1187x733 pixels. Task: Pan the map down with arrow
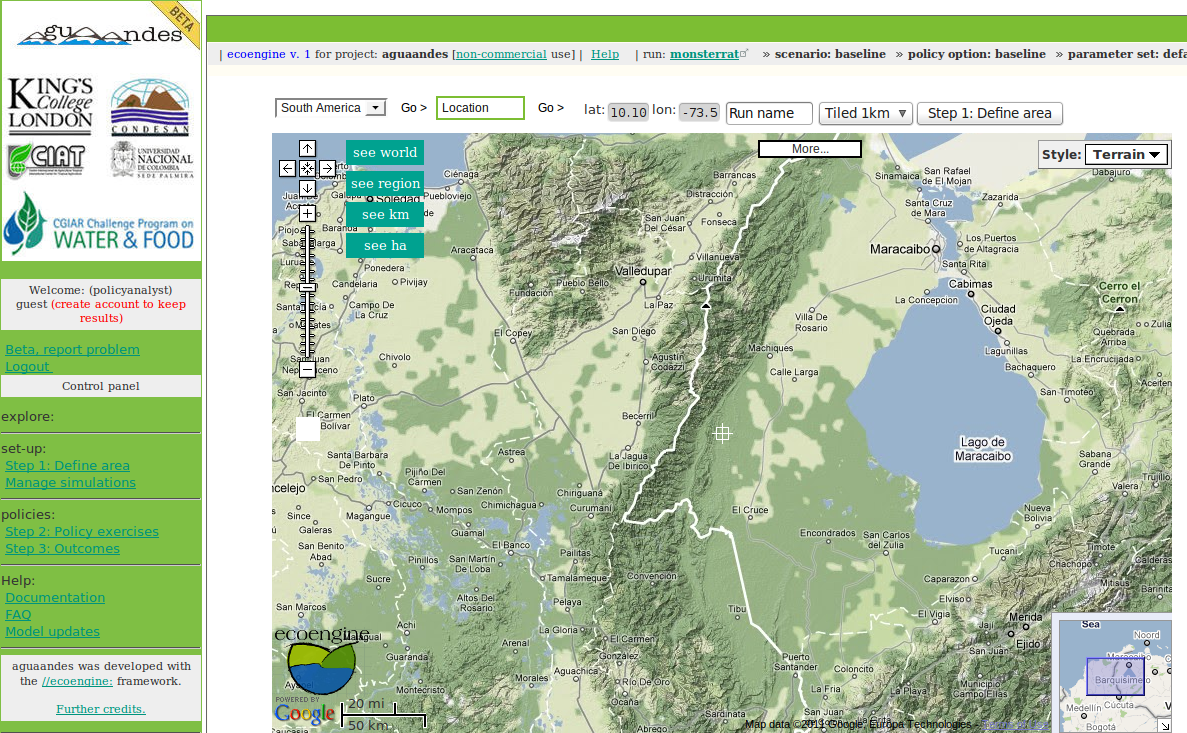click(307, 188)
